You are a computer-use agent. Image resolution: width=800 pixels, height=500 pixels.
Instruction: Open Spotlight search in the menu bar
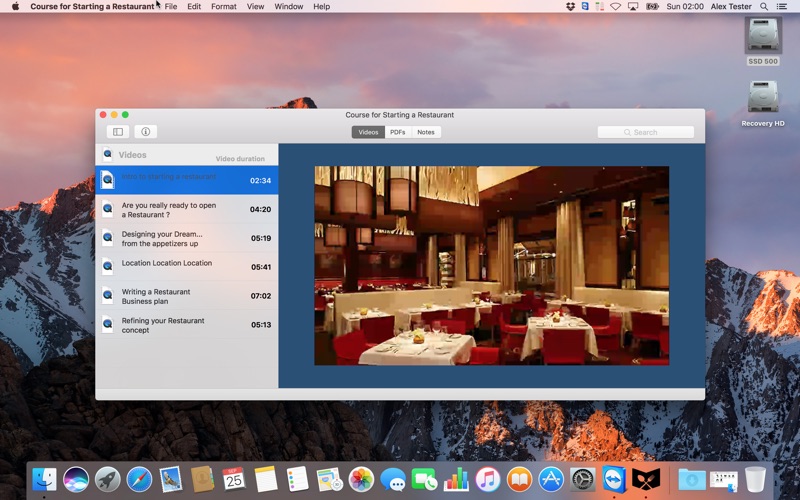(764, 7)
